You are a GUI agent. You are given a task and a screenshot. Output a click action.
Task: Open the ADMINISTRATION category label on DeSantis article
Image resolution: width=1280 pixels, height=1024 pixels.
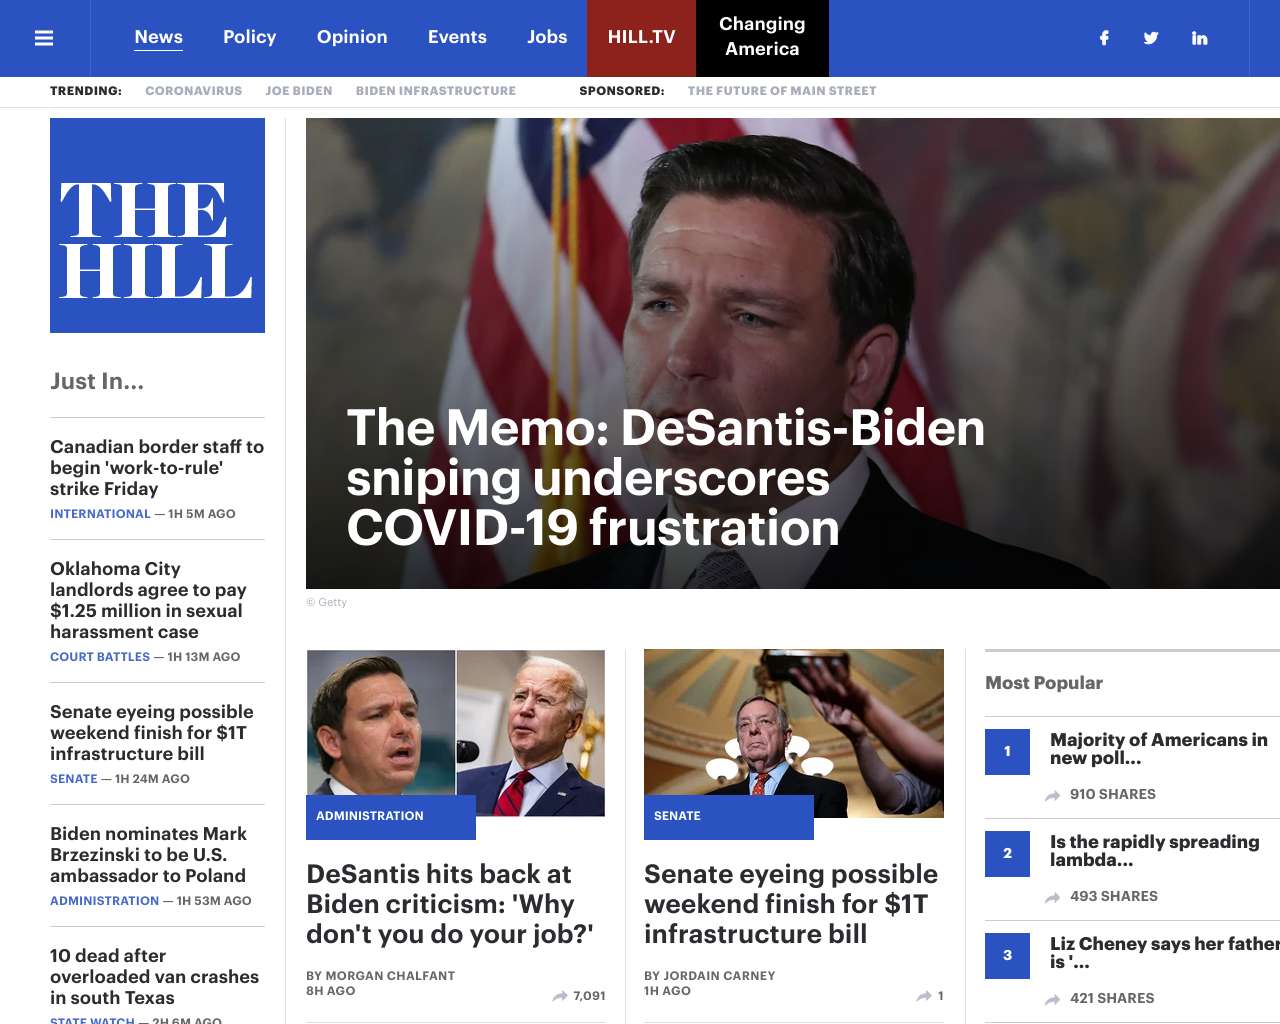(x=370, y=816)
